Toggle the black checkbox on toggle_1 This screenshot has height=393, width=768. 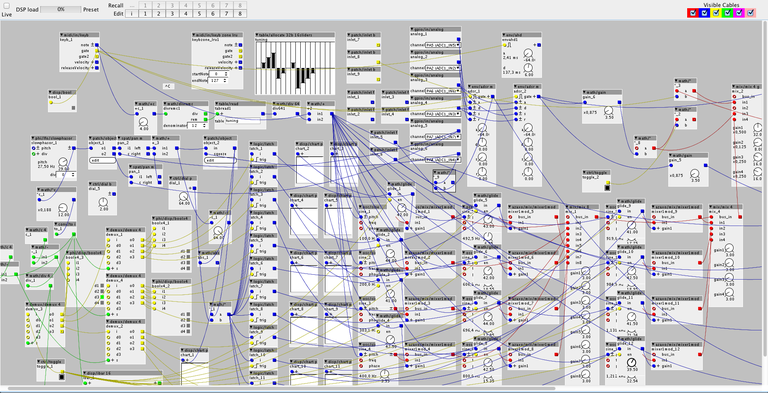[x=62, y=377]
